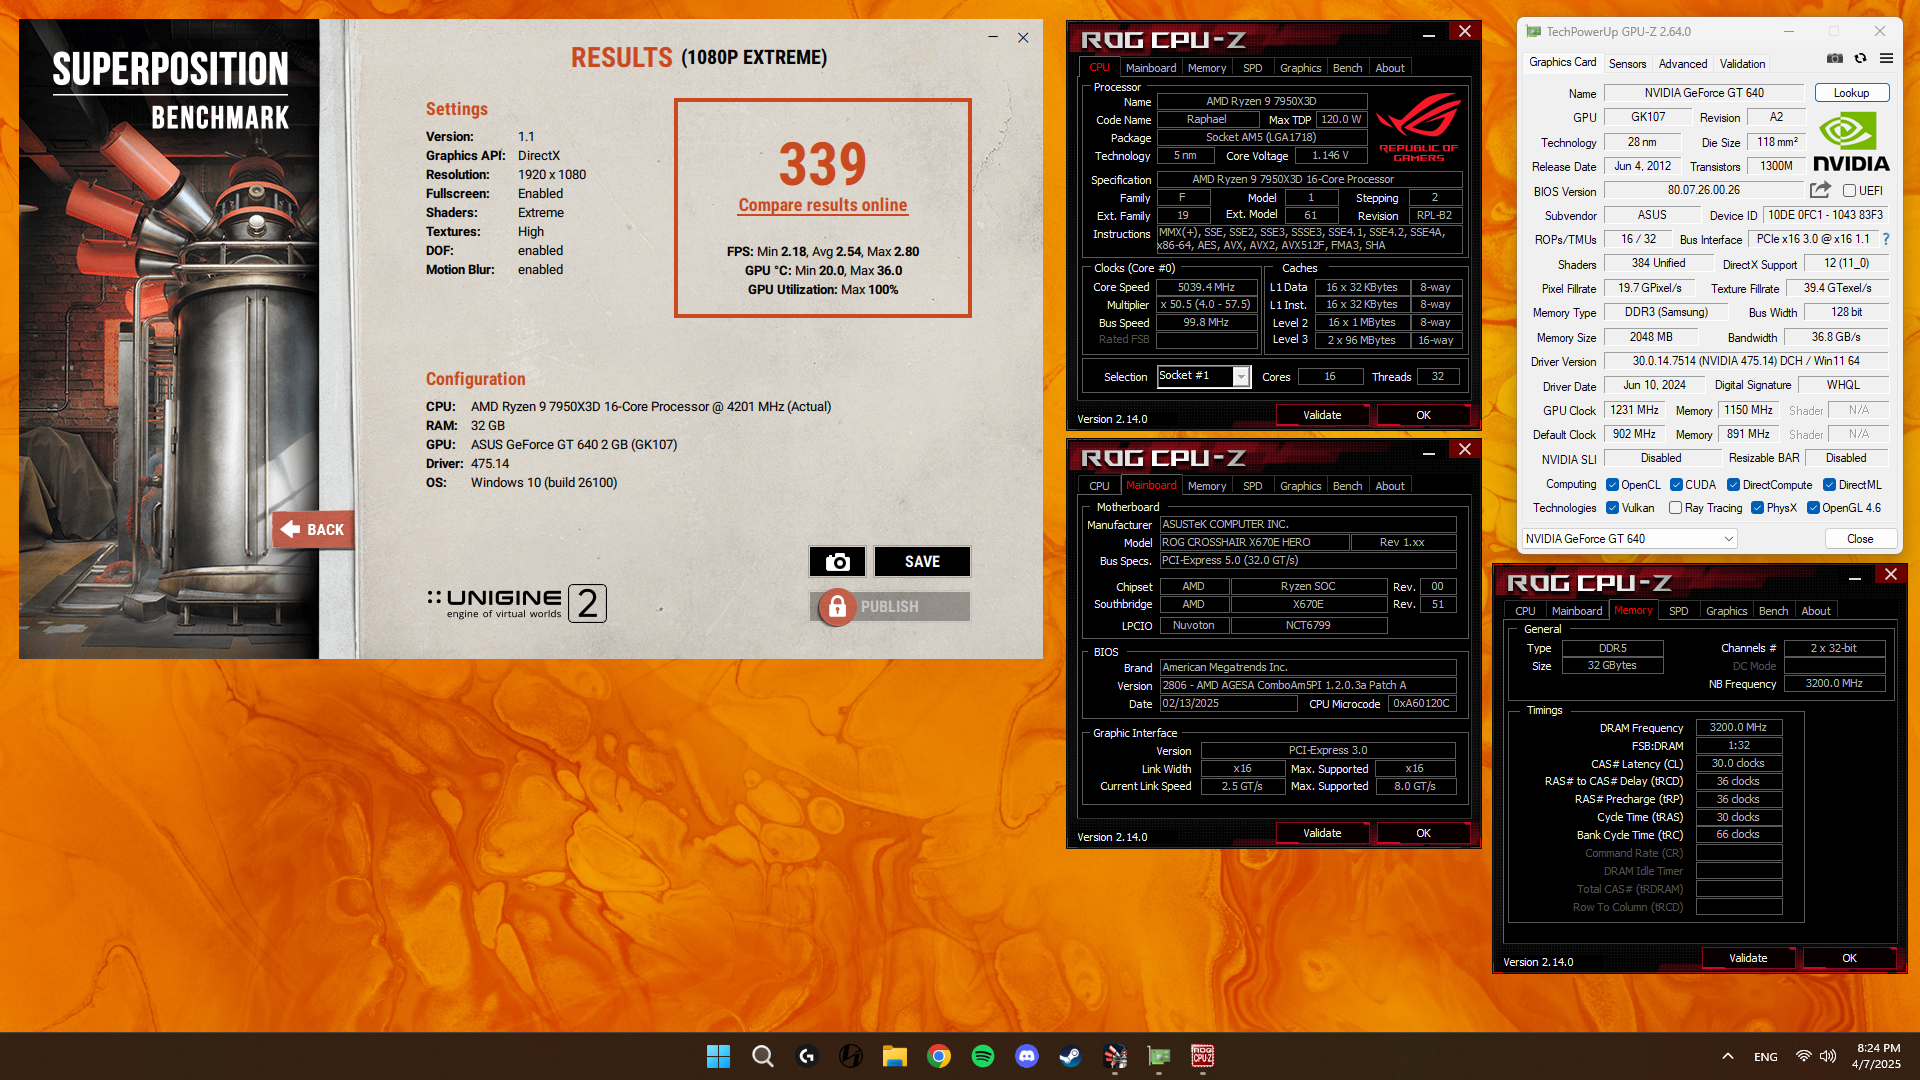Click the GPU-Z Name field showing GeForce GT 640
This screenshot has height=1080, width=1920.
(1704, 93)
